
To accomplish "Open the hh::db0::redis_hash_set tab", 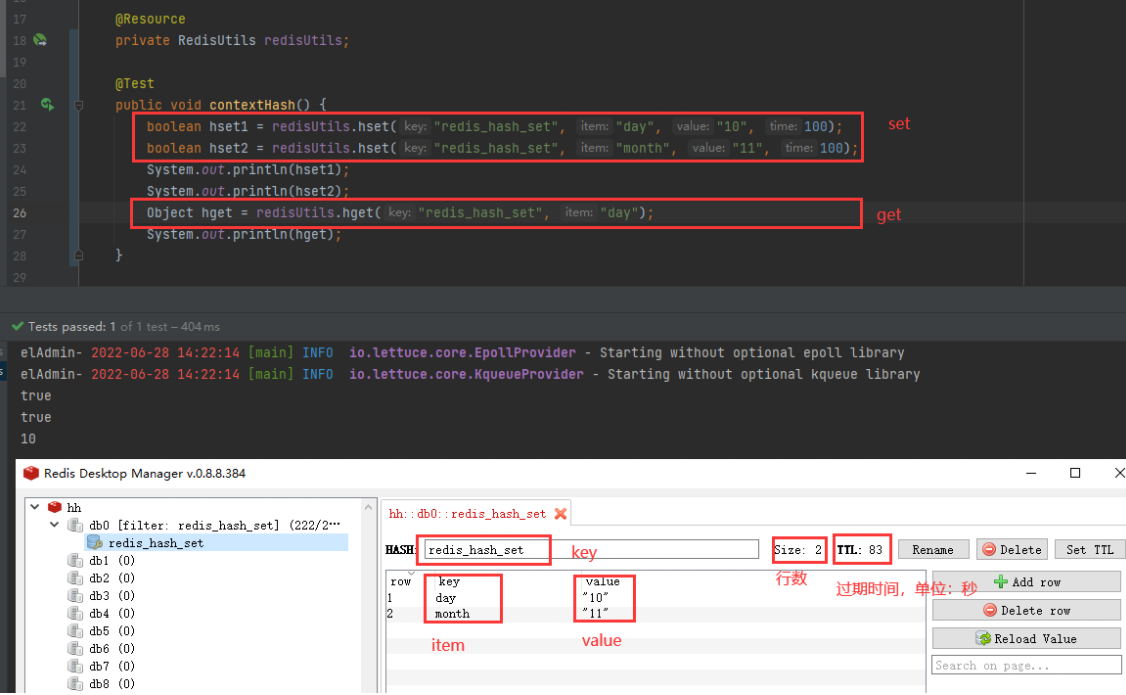I will tap(467, 514).
